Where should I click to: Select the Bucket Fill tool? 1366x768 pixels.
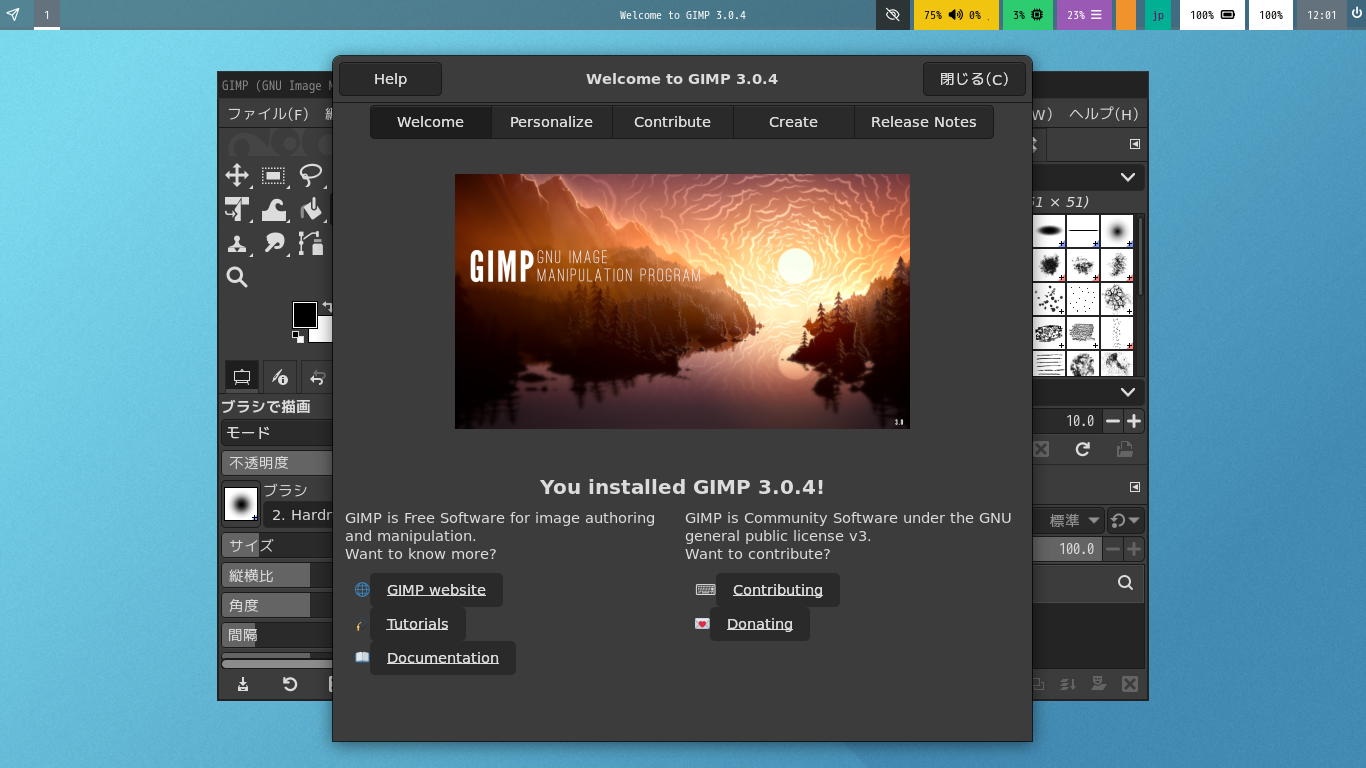311,209
